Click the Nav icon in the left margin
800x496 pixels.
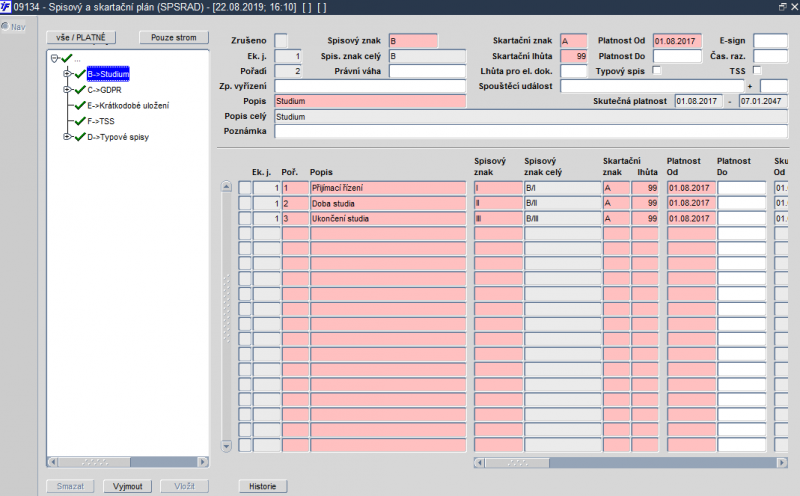click(x=5, y=26)
